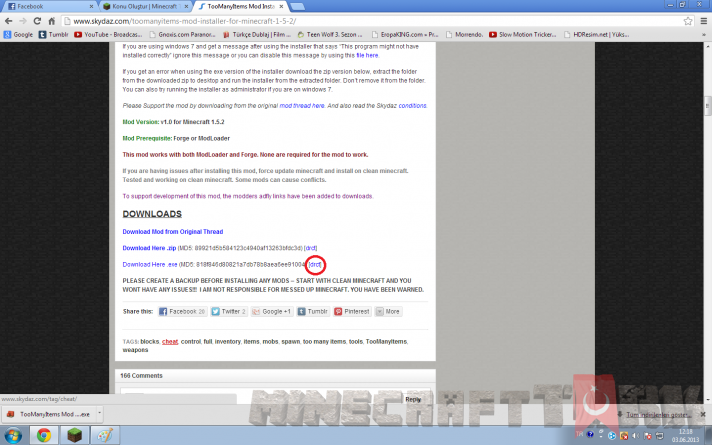
Task: Close the TooManyItems Mod Insta tab
Action: click(x=281, y=6)
